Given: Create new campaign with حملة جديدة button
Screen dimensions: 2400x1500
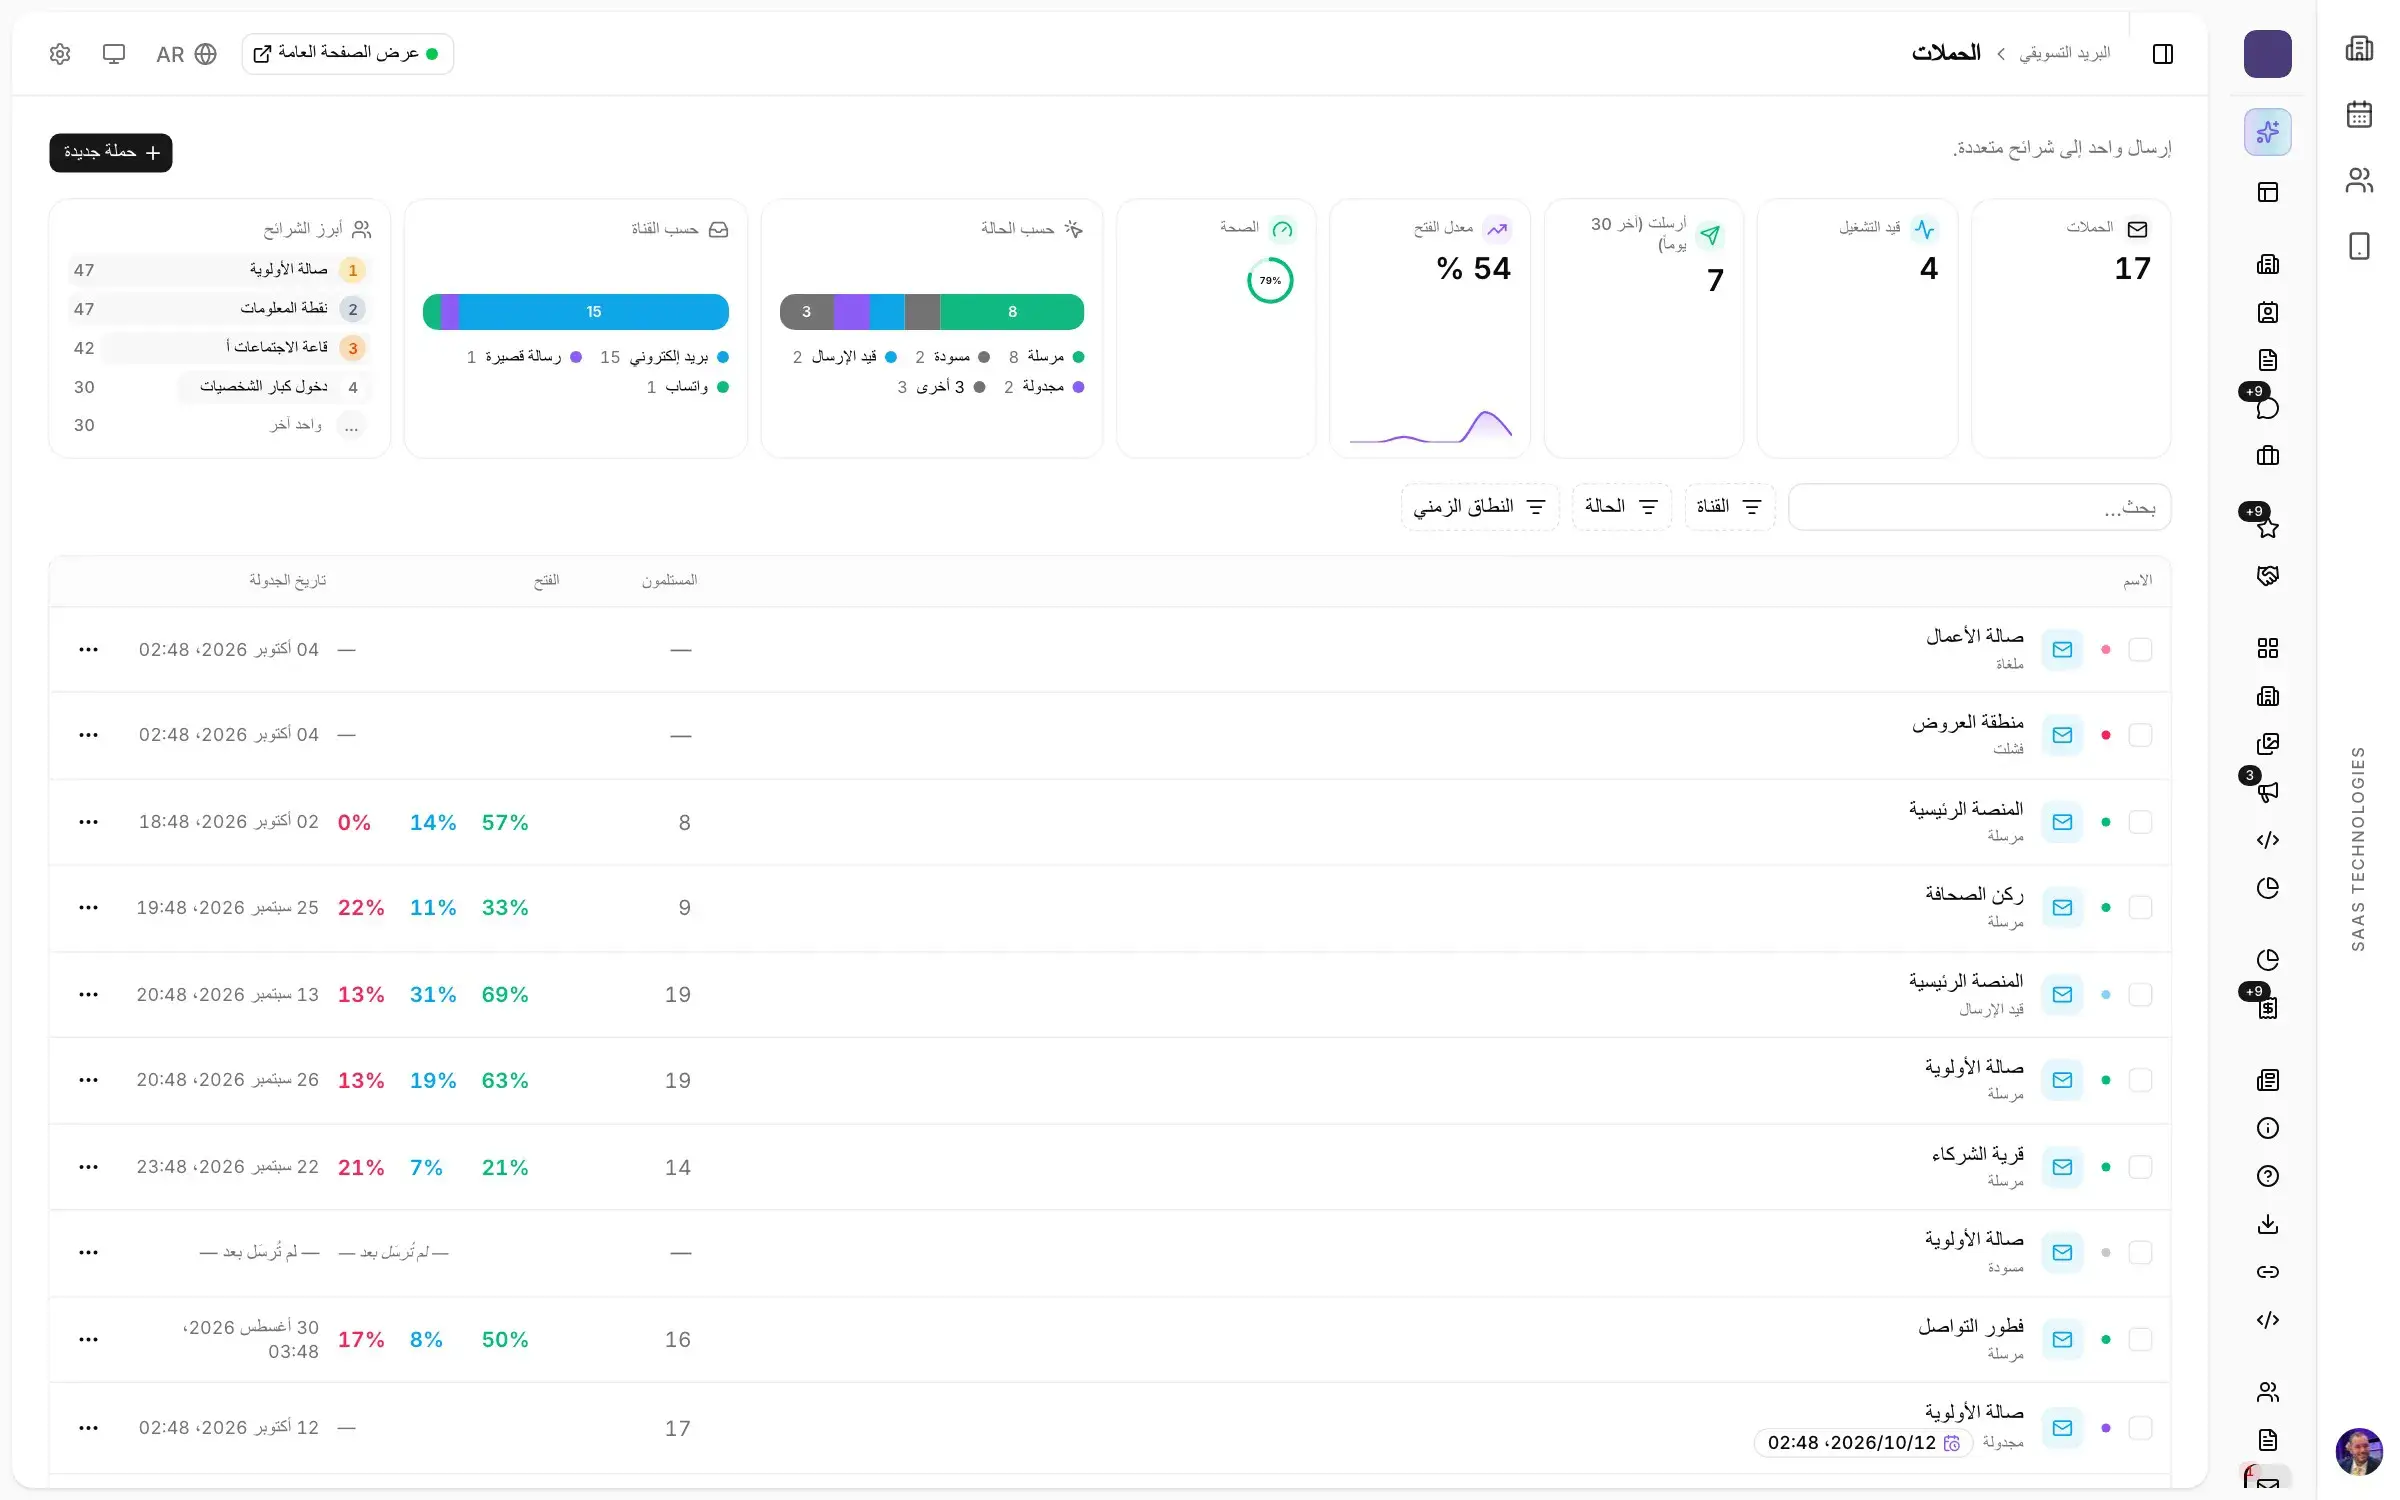Looking at the screenshot, I should tap(111, 153).
